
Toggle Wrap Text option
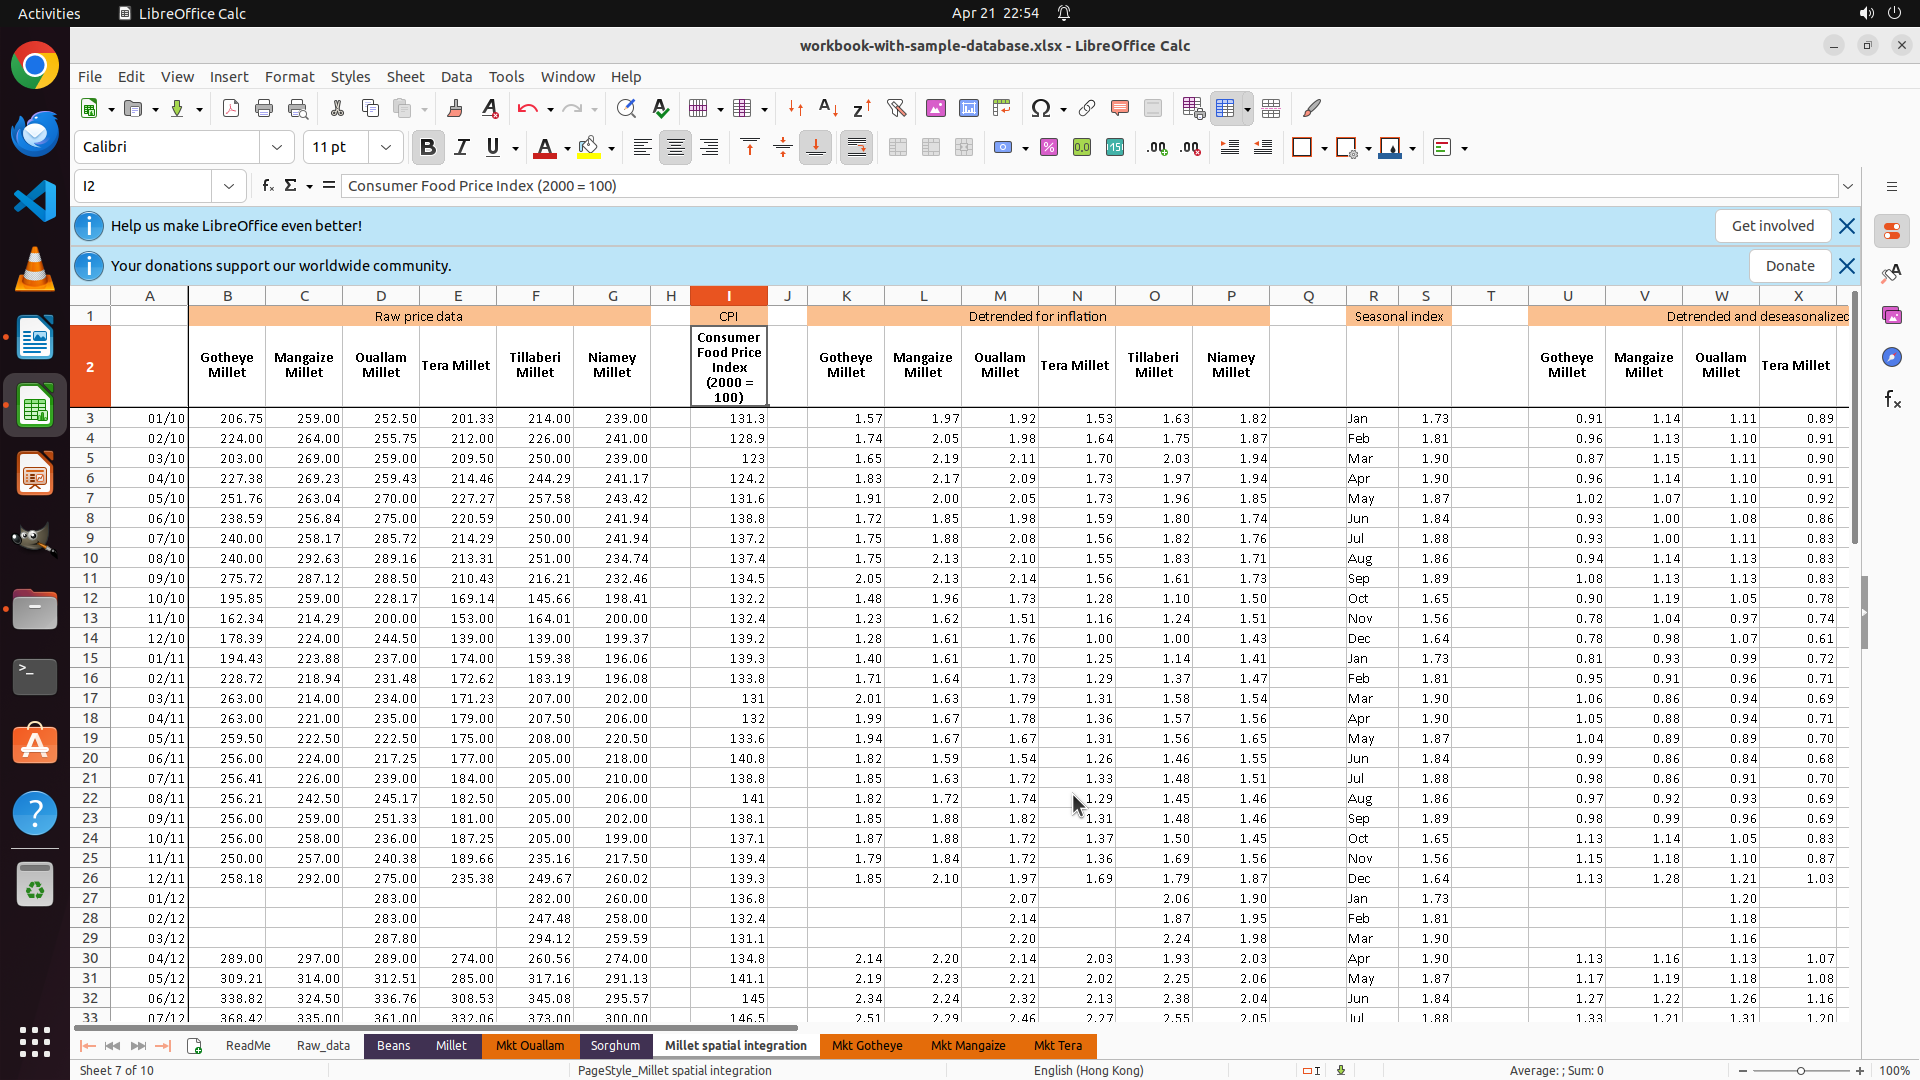point(856,147)
